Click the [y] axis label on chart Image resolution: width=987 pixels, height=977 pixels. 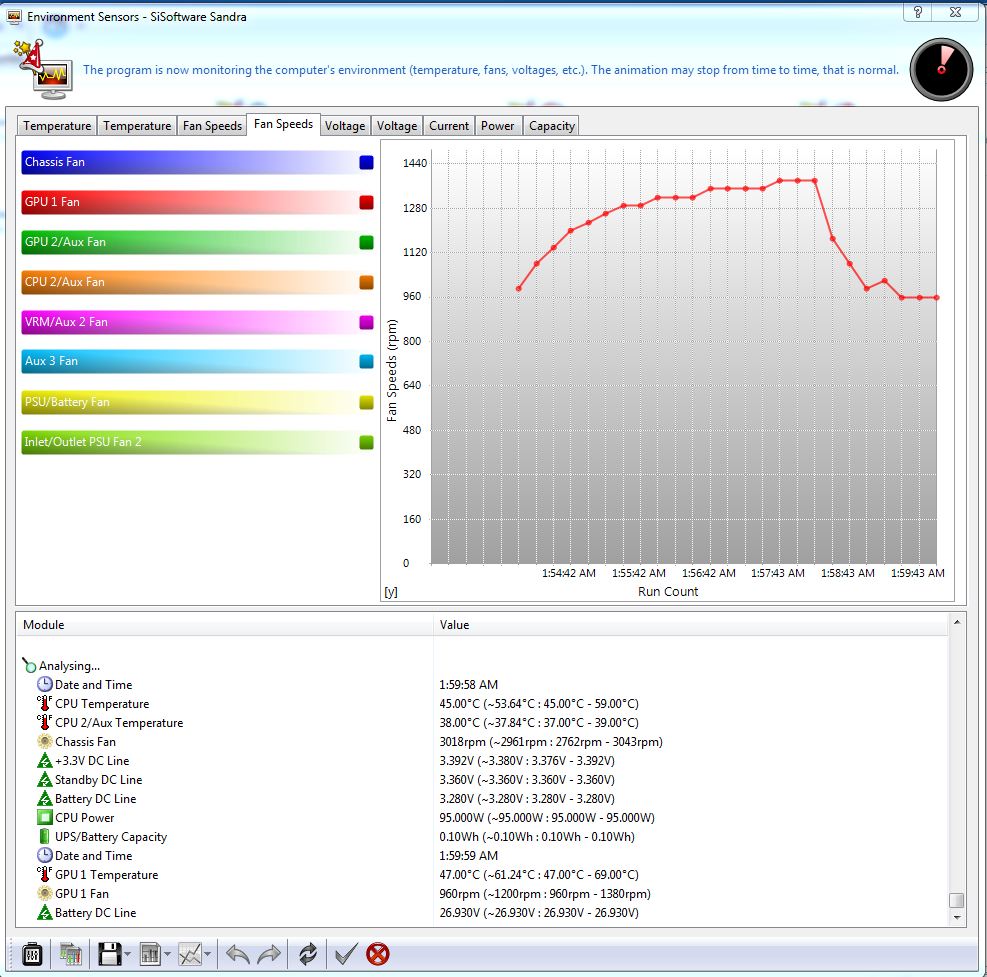pyautogui.click(x=391, y=592)
